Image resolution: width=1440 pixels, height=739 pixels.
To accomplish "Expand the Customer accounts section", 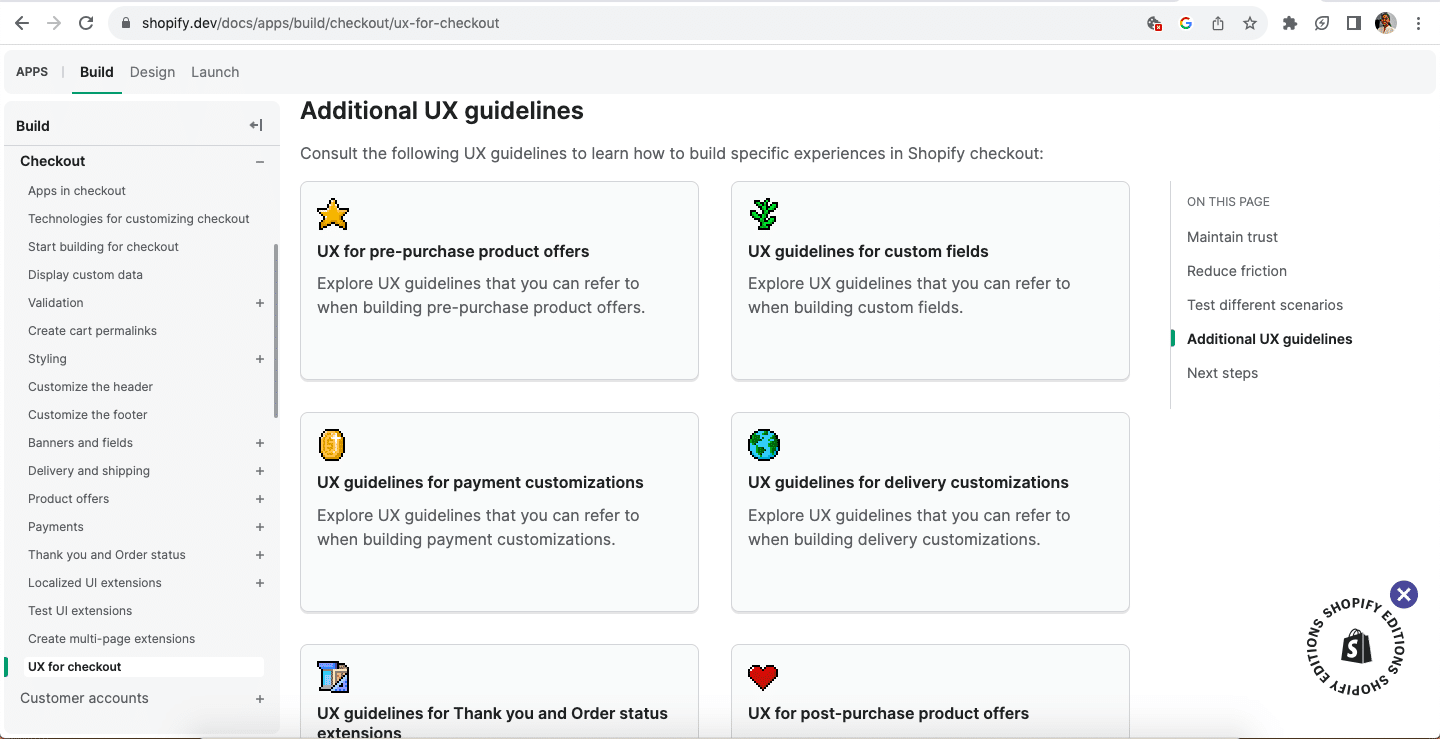I will pos(260,699).
